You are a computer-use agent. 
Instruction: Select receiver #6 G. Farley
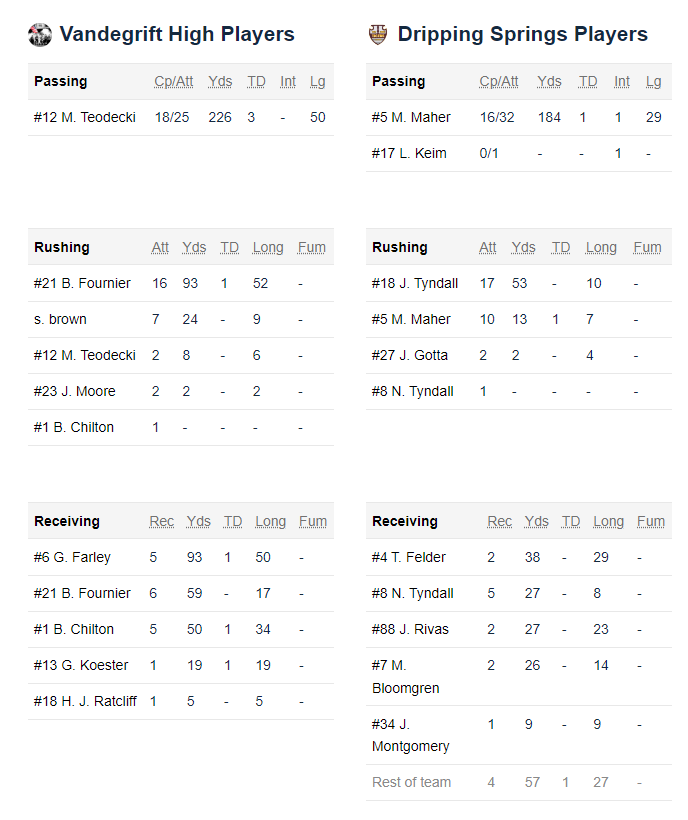click(72, 557)
